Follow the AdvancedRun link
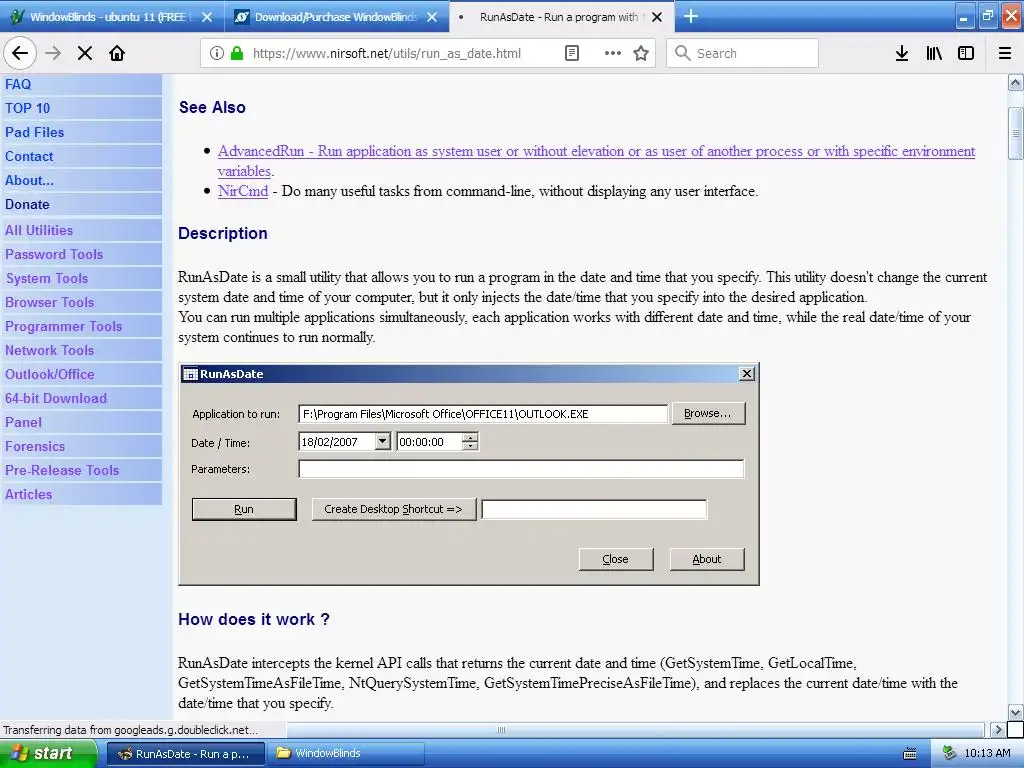The width and height of the screenshot is (1024, 768). pos(596,152)
